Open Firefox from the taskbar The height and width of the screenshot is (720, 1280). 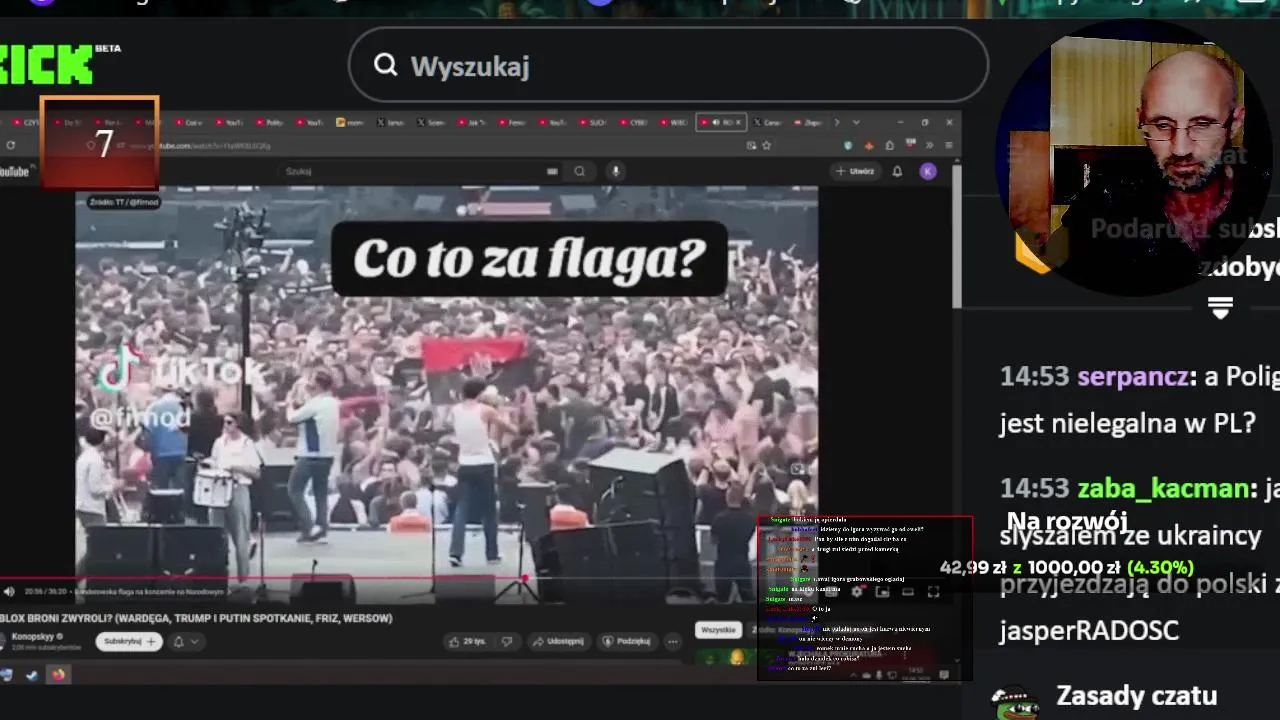click(58, 675)
